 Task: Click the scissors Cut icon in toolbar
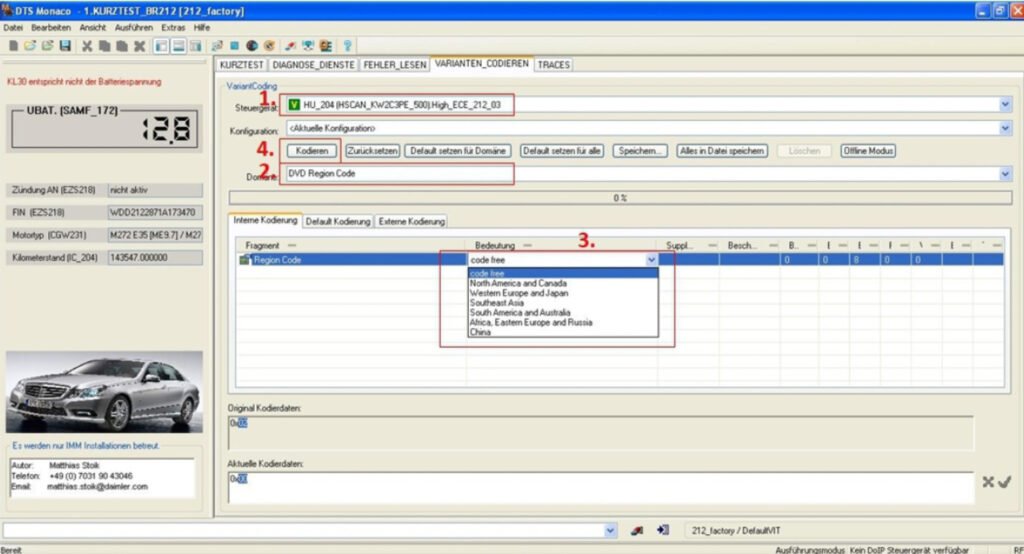coord(88,46)
